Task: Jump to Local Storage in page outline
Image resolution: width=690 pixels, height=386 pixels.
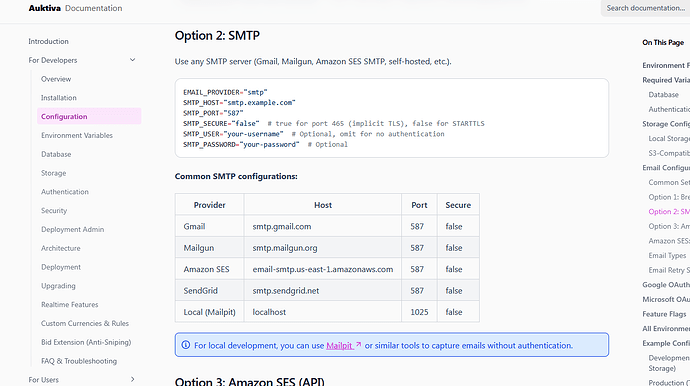Action: 669,139
